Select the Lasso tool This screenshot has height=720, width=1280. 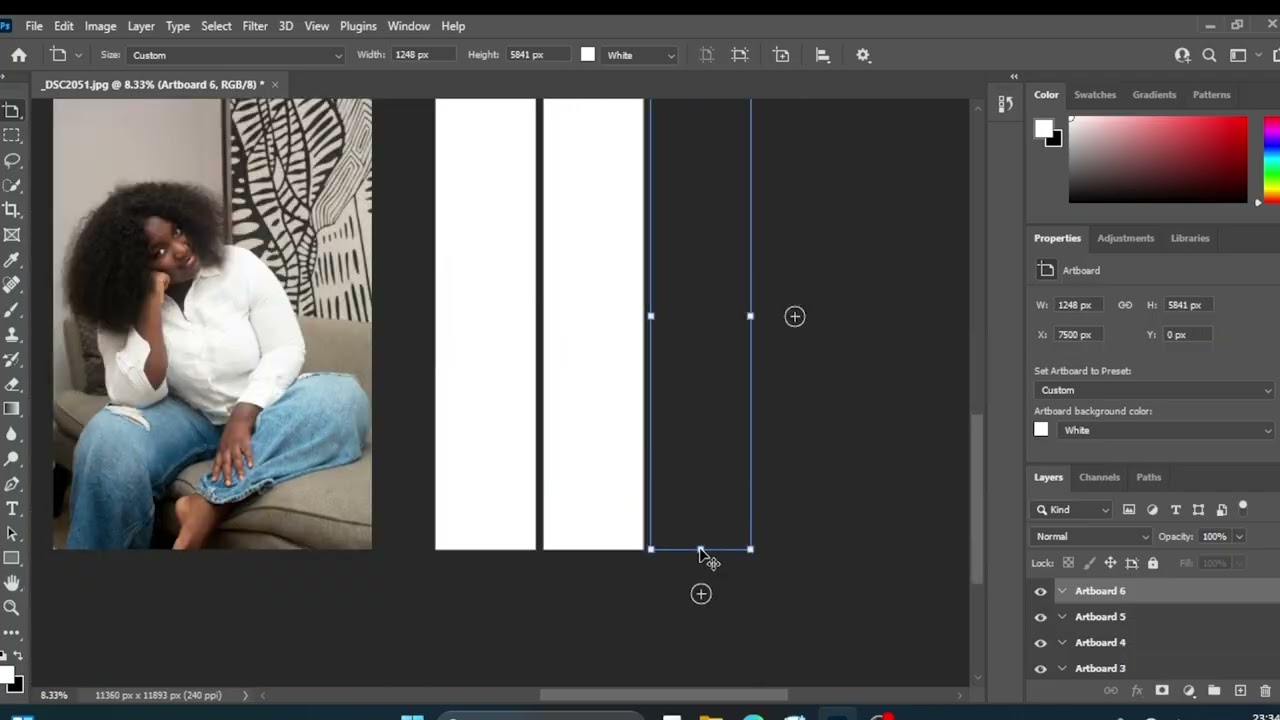coord(12,161)
